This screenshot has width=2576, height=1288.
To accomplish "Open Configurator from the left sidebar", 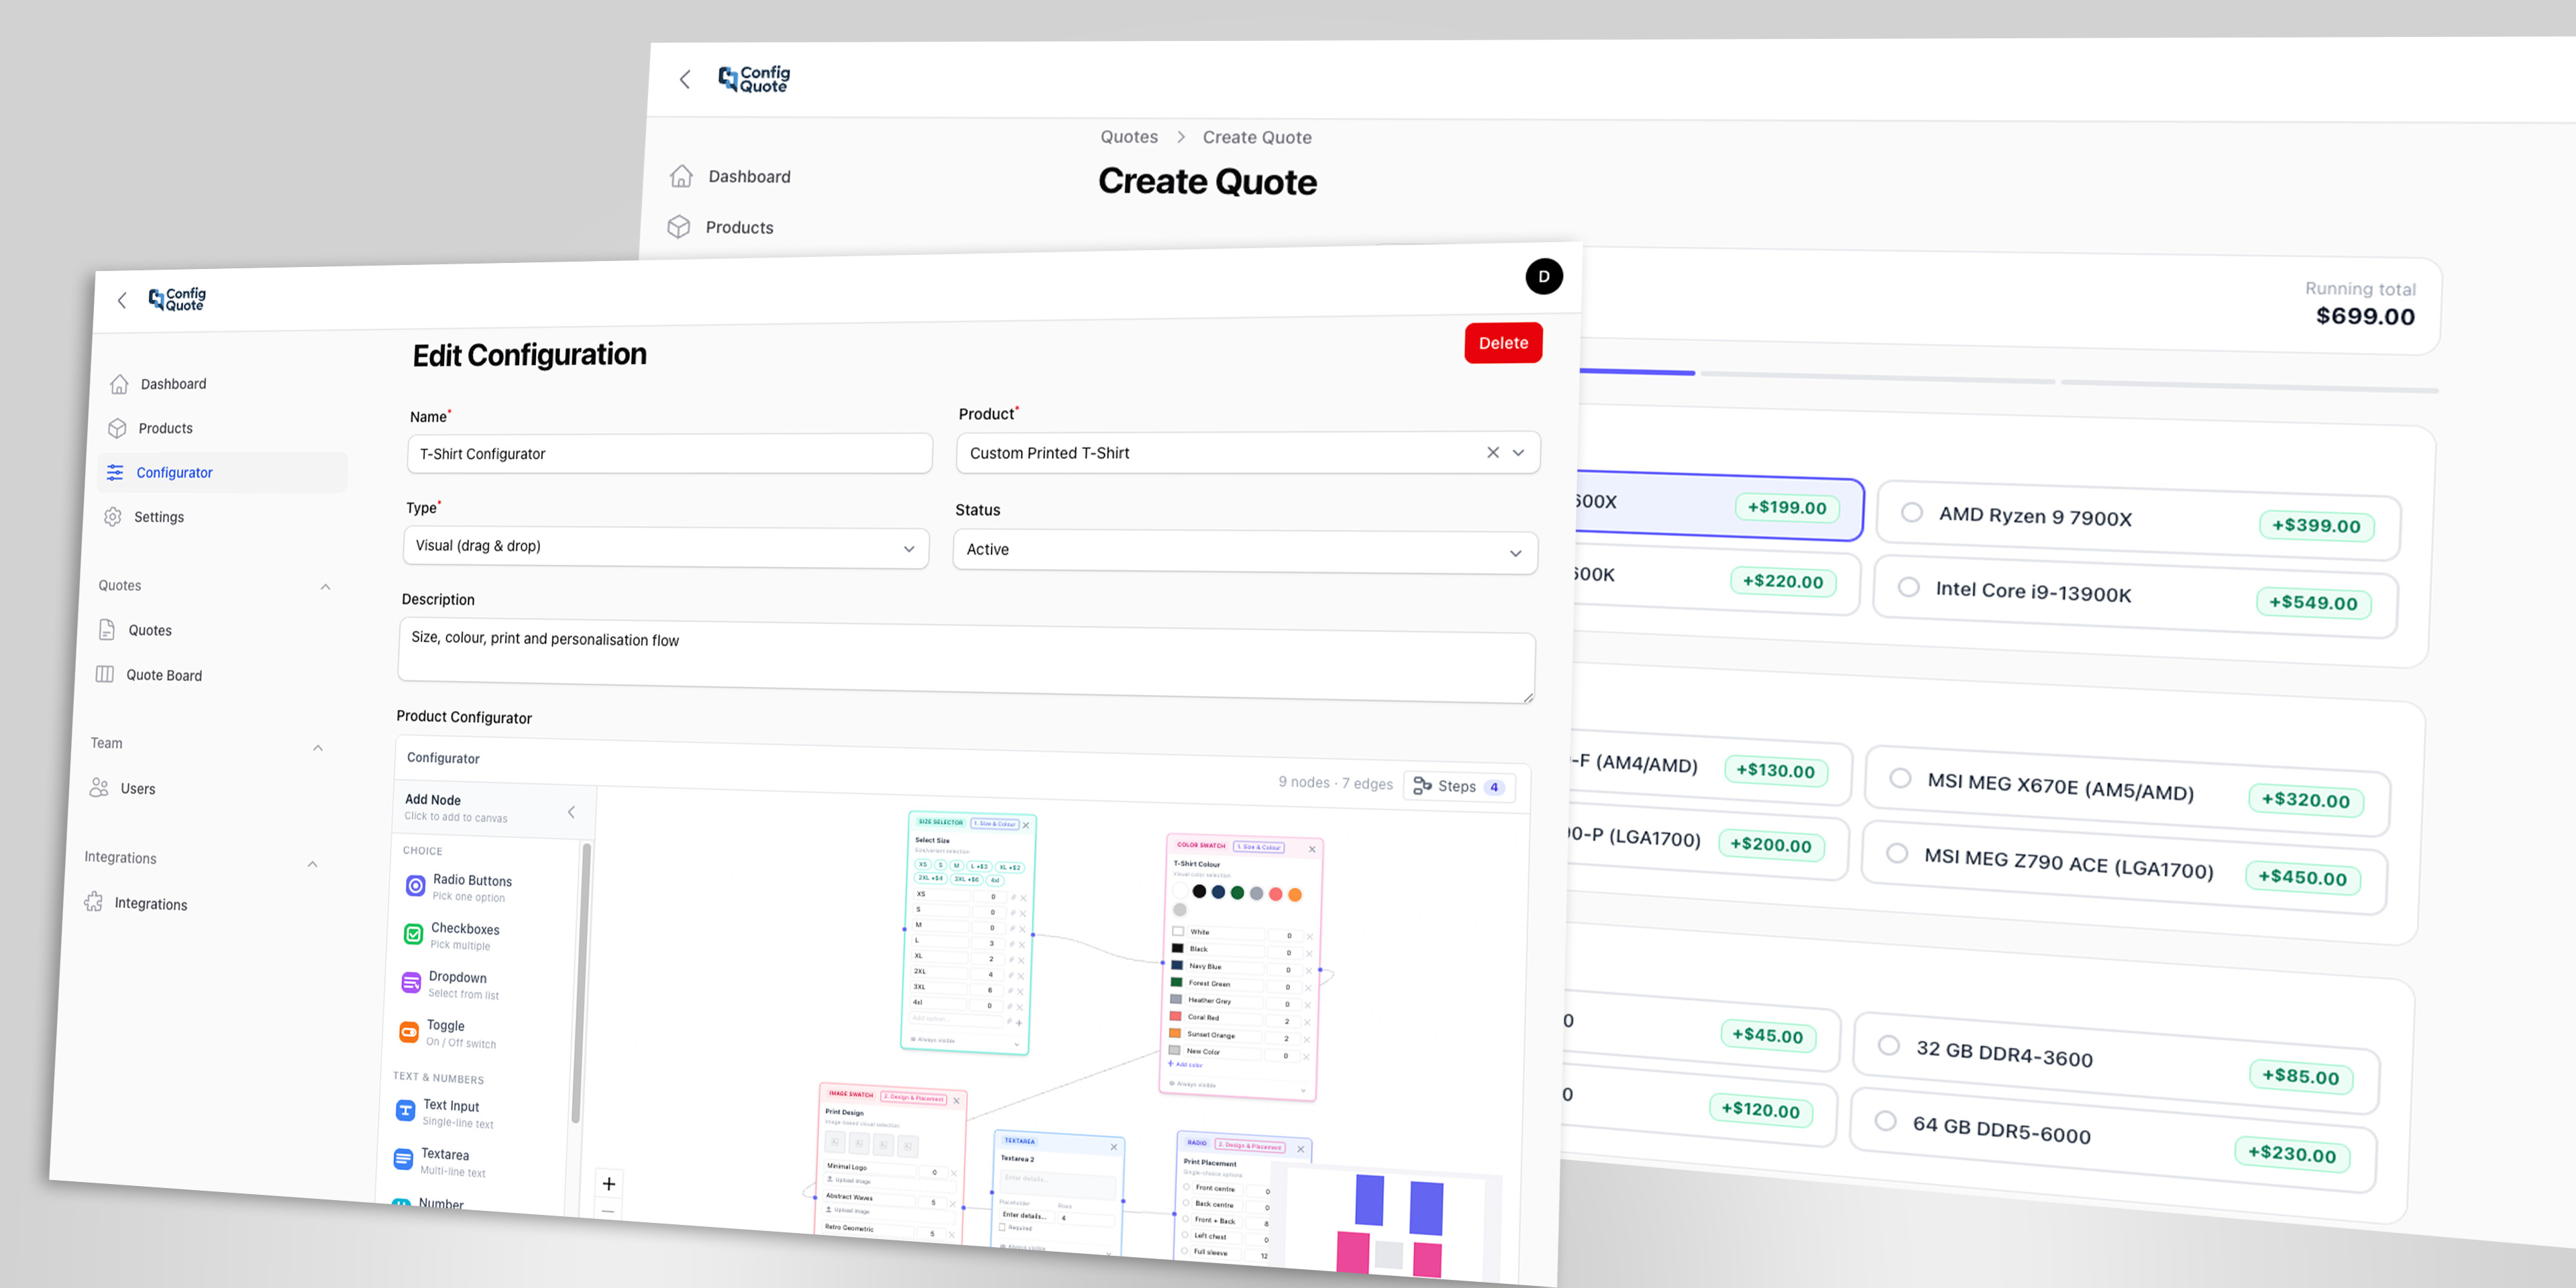I will [x=174, y=472].
